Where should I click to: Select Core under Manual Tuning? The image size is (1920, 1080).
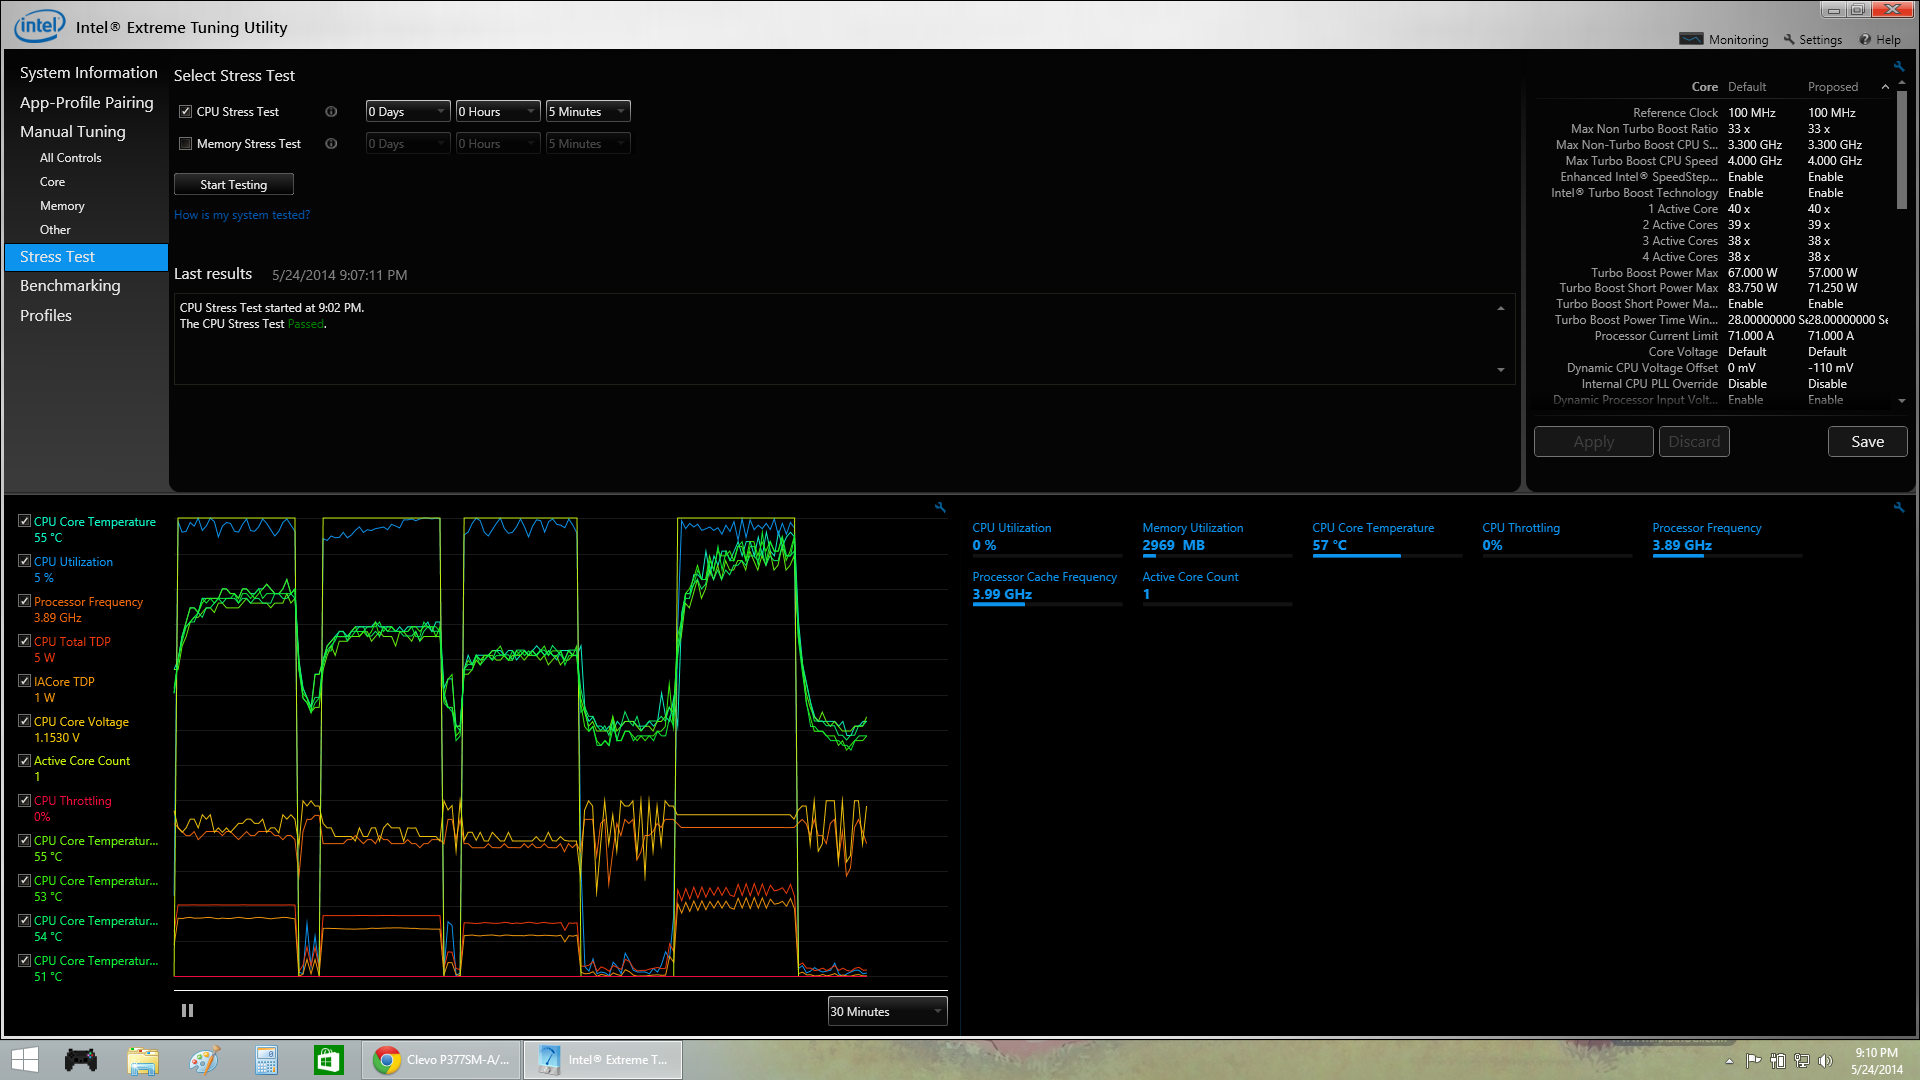52,182
